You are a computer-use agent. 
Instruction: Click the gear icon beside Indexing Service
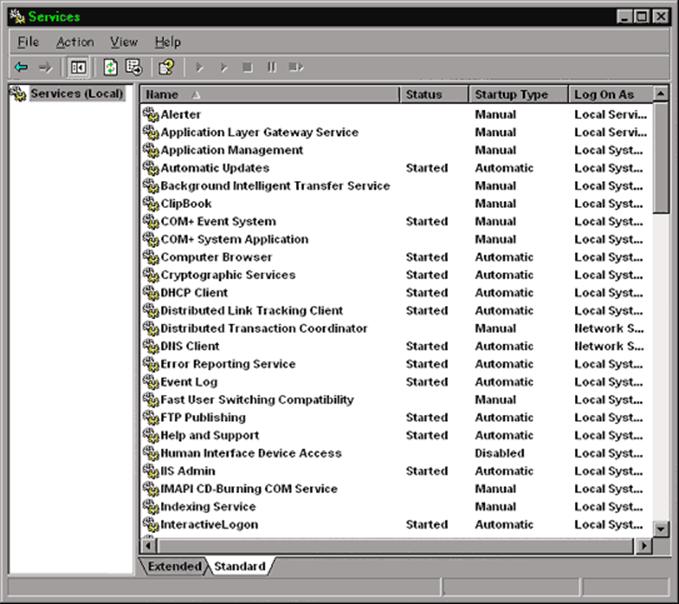pyautogui.click(x=151, y=507)
